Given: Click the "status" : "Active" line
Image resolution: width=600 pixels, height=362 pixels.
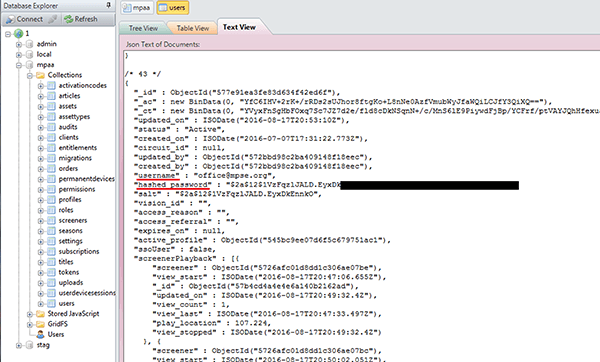Looking at the screenshot, I should coord(180,129).
